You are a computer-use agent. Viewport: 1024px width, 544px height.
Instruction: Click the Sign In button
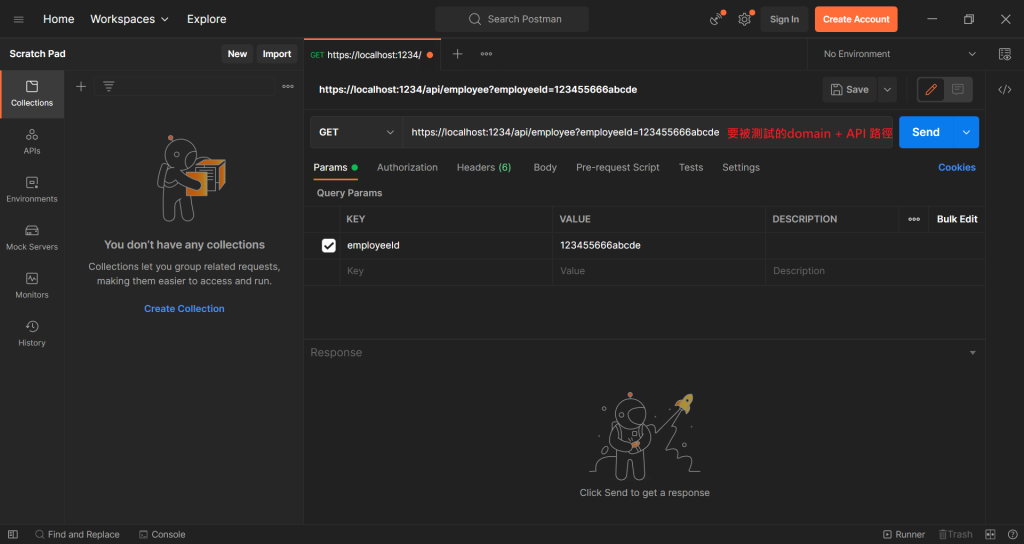point(784,19)
